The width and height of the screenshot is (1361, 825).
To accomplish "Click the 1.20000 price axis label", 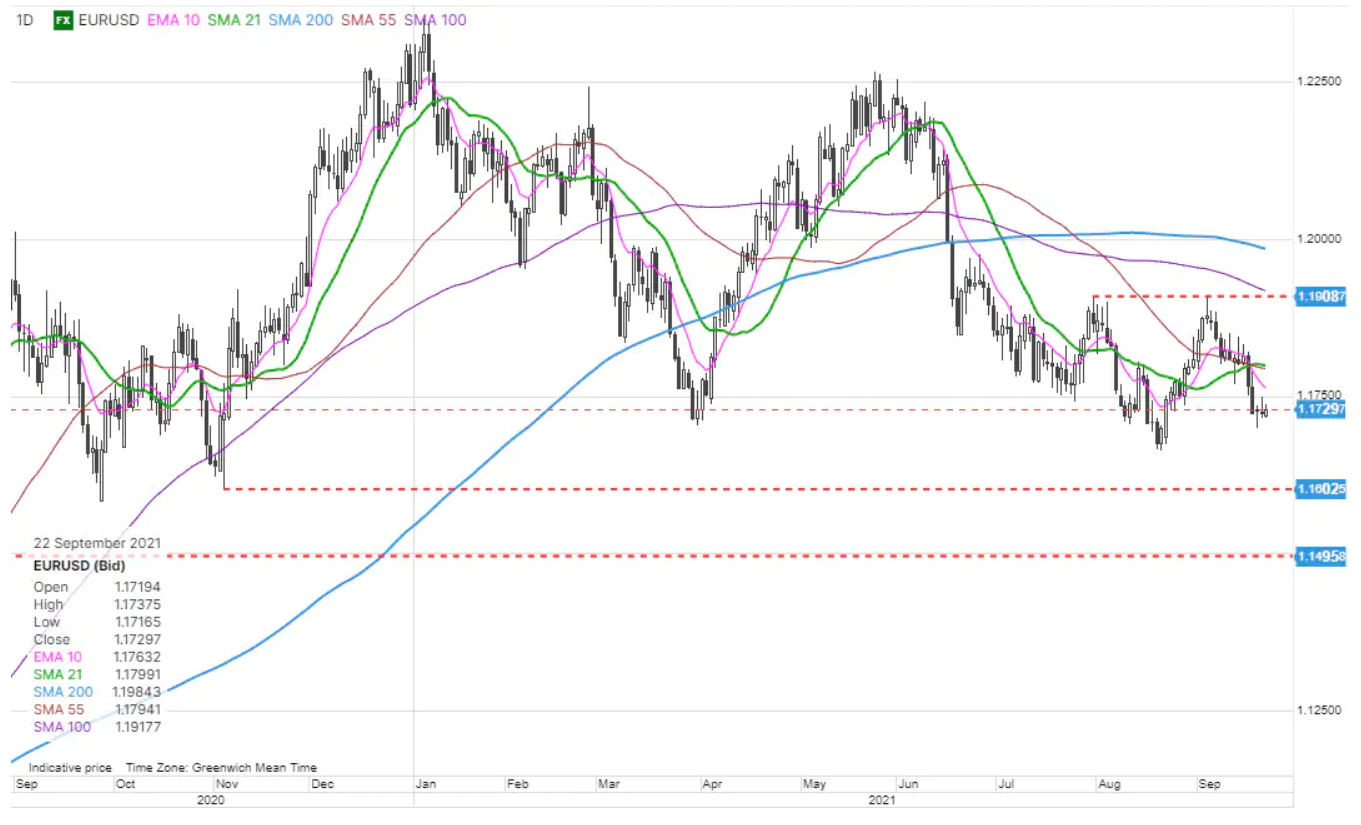I will (1320, 239).
